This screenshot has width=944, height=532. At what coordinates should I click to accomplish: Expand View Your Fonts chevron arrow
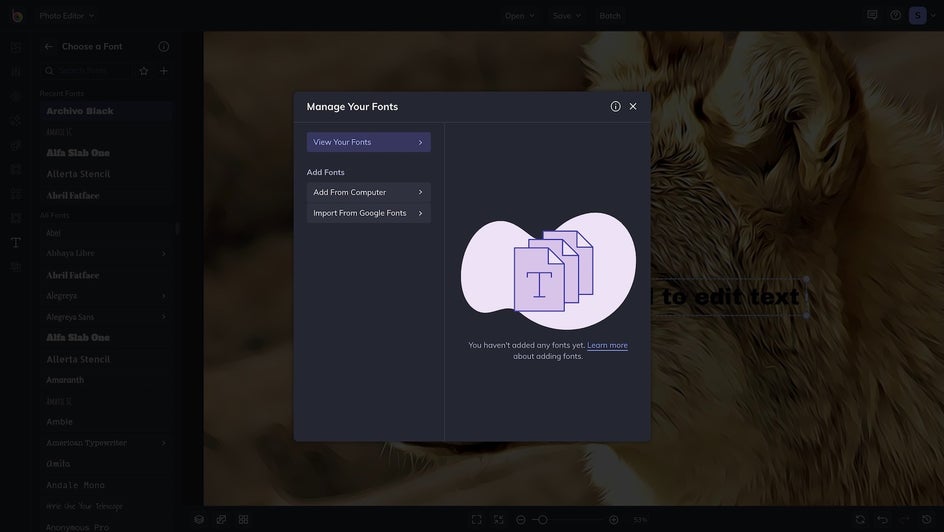pyautogui.click(x=420, y=143)
